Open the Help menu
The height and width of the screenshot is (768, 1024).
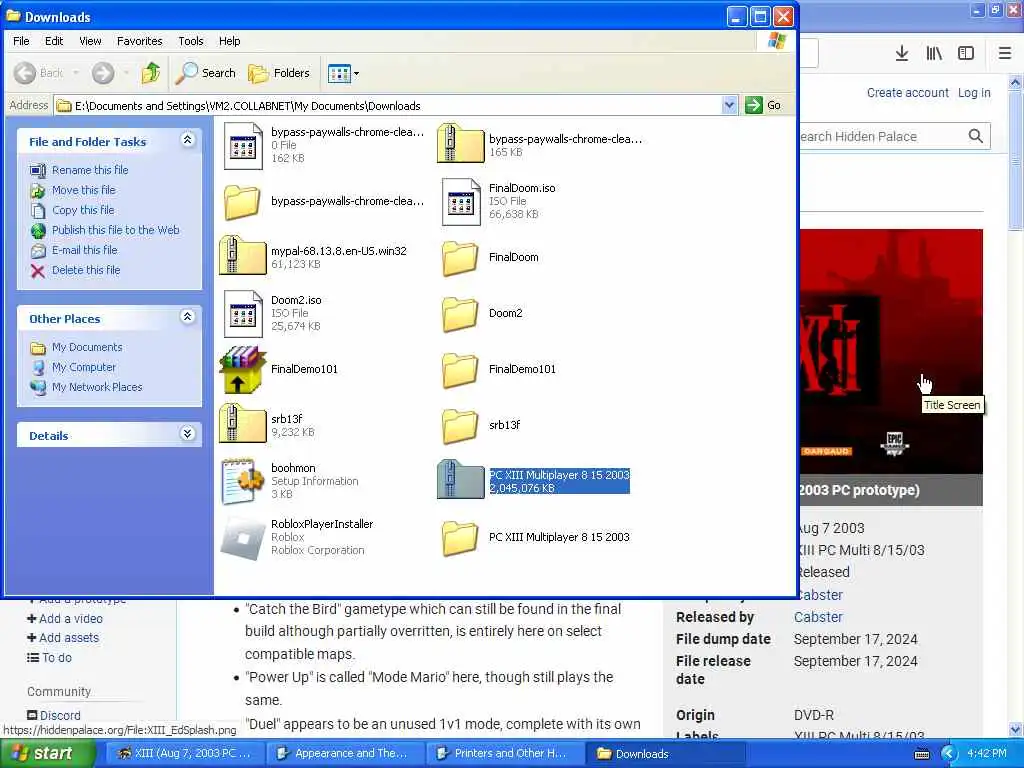(x=229, y=40)
